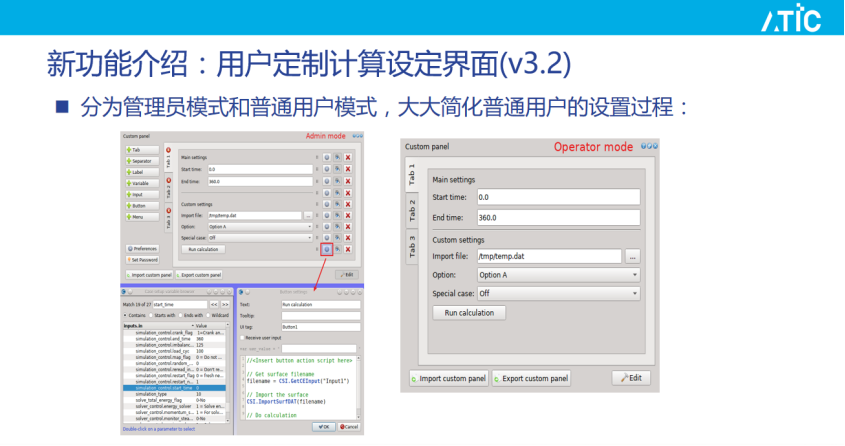Switch to Tab 3 in Operator mode panel
This screenshot has width=845, height=446.
[412, 246]
